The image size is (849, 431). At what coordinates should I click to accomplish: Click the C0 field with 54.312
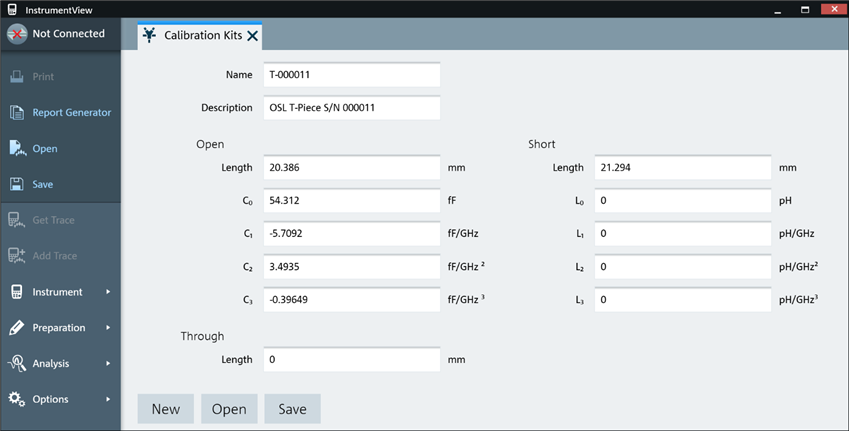pos(352,201)
